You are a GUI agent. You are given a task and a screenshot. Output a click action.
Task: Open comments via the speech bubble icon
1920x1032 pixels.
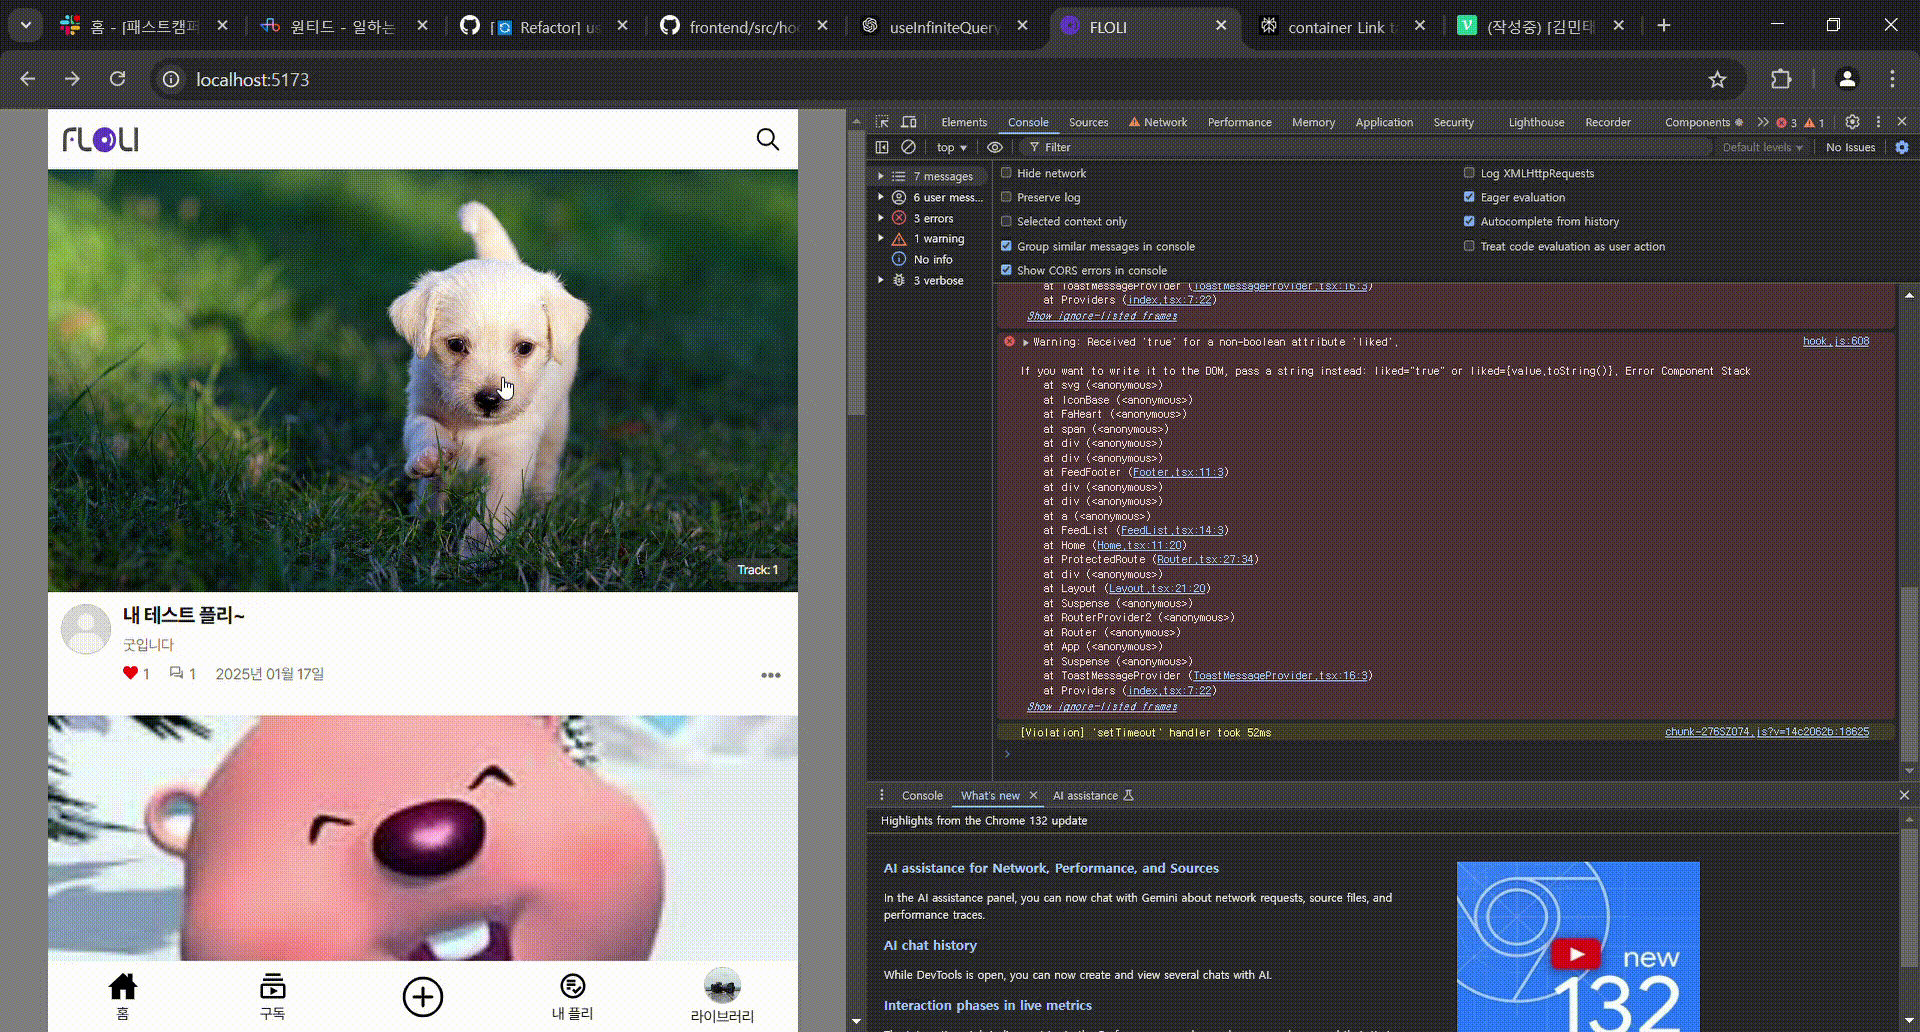176,673
